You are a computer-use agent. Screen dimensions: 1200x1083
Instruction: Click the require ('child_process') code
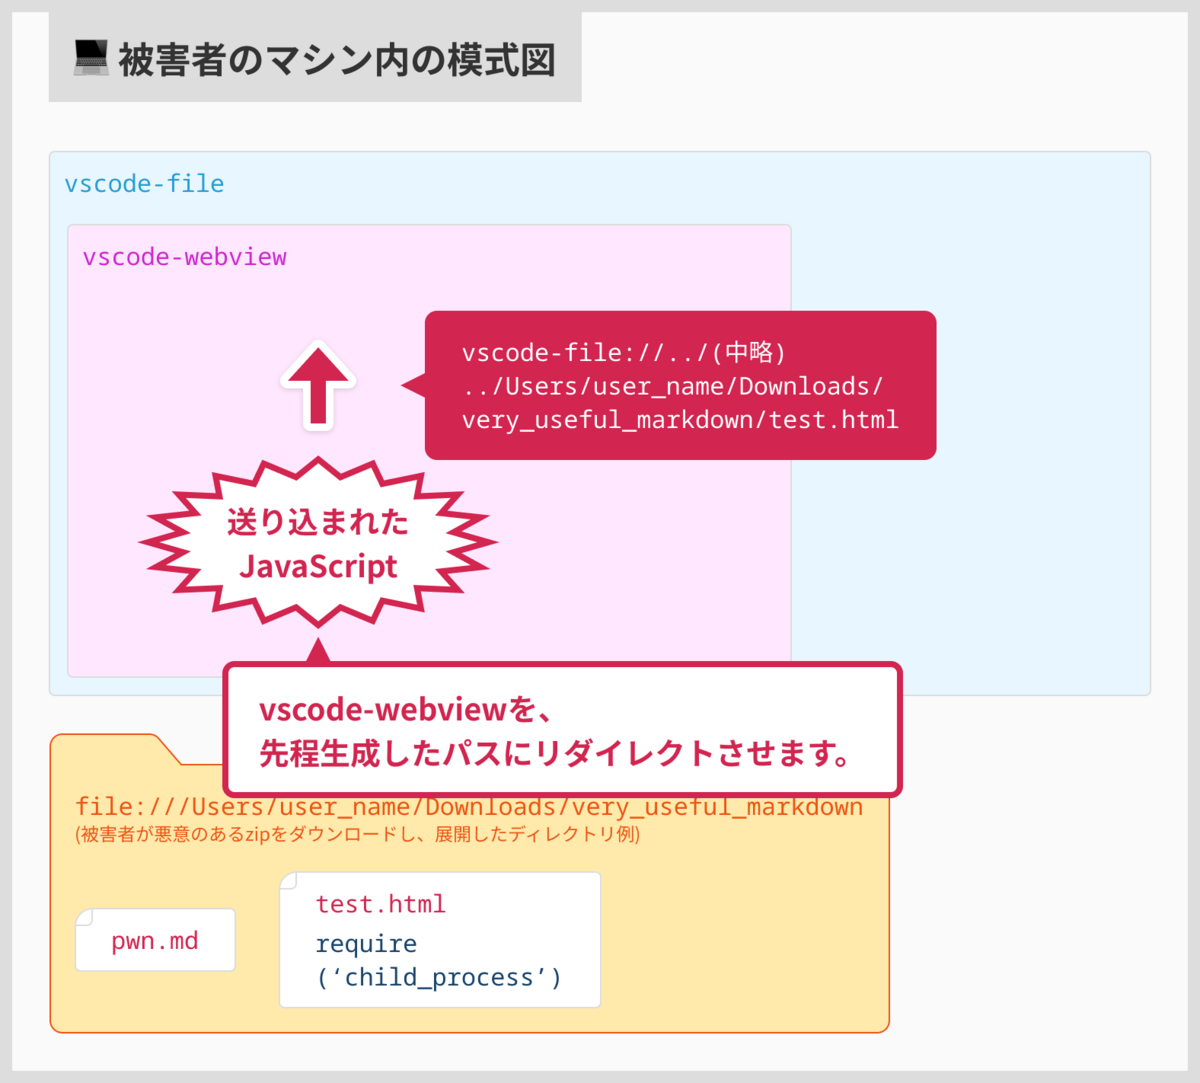(439, 960)
